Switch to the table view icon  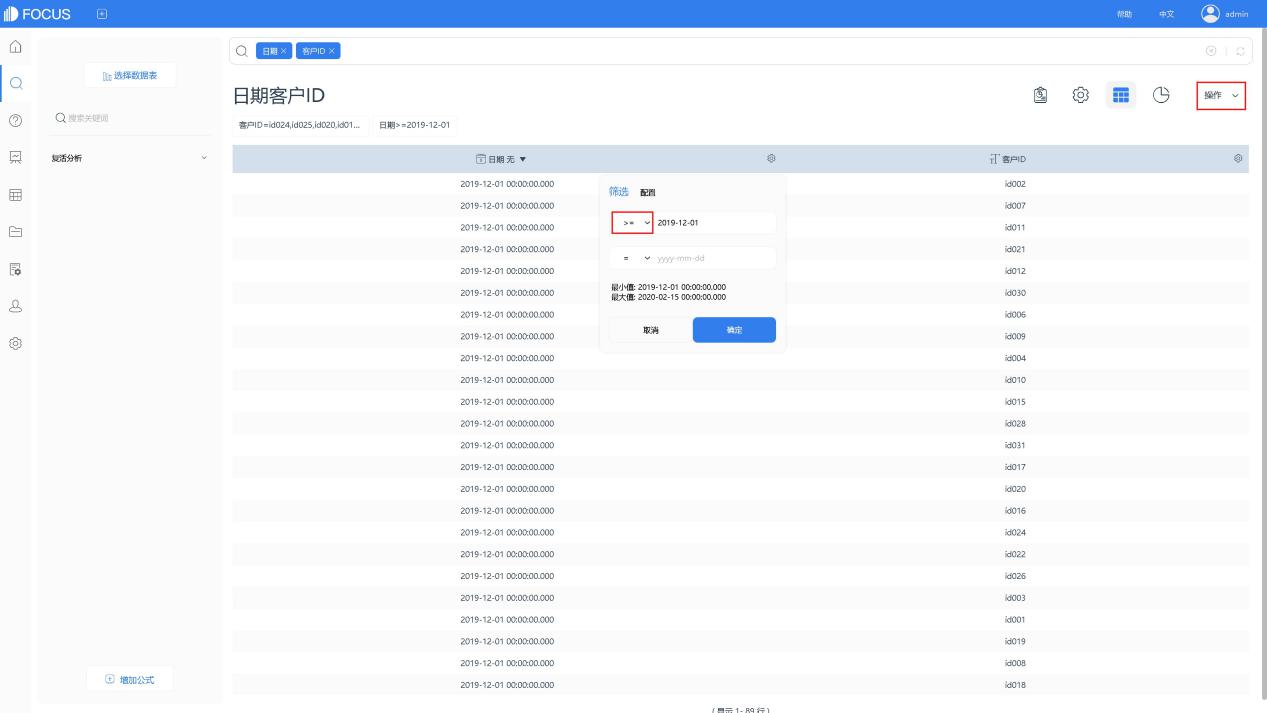tap(1121, 95)
